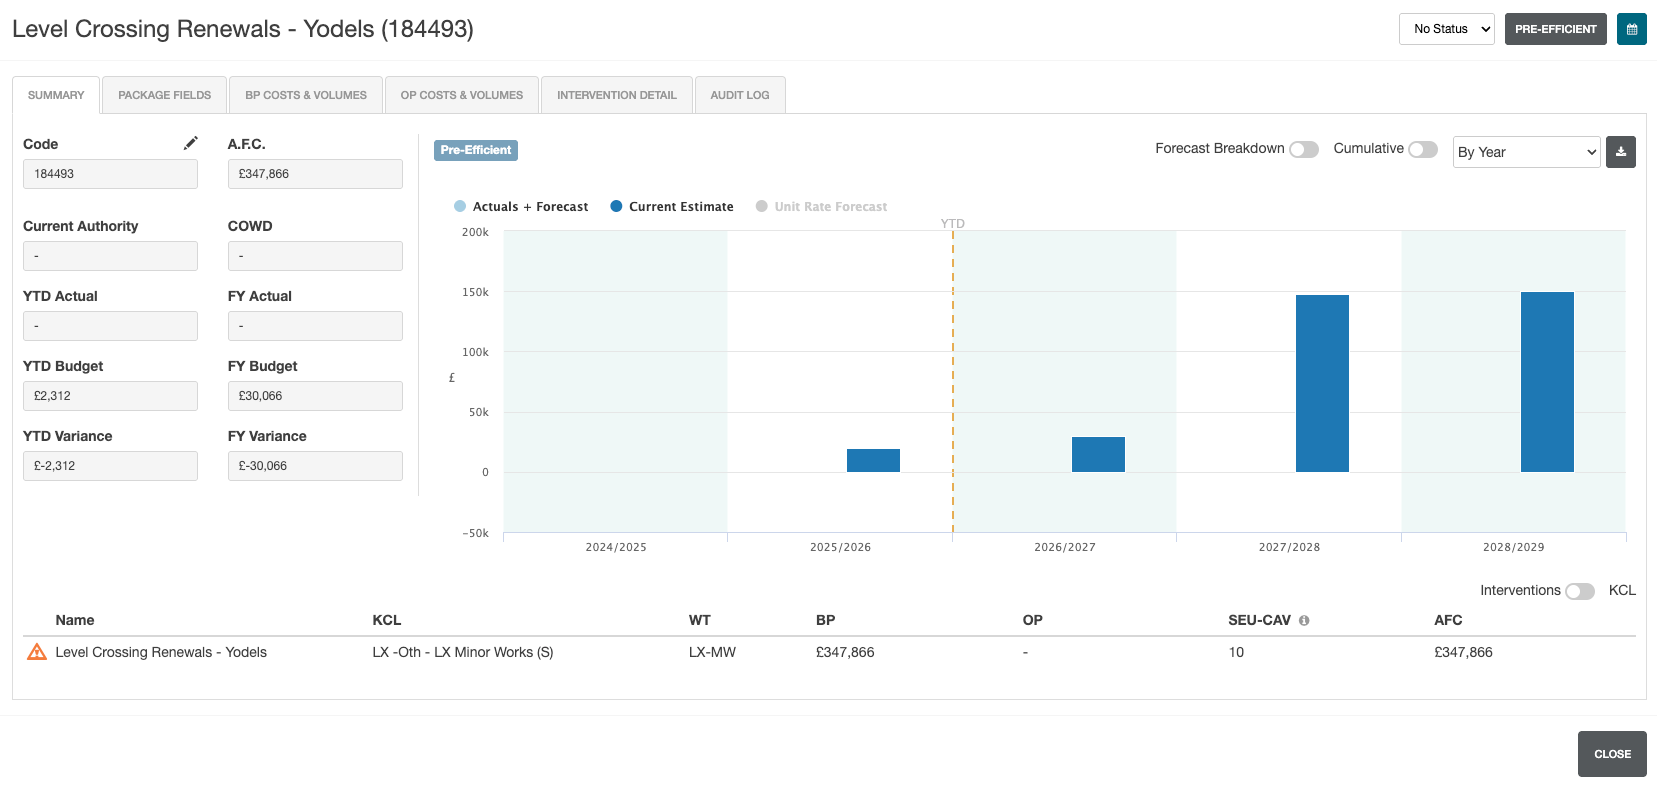Toggle Current Estimate legend marker

[x=616, y=206]
